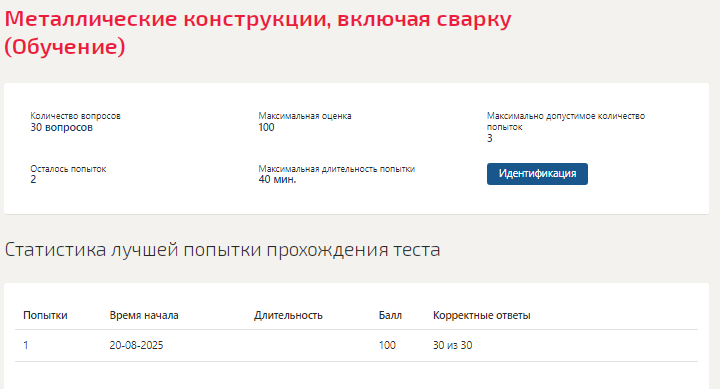Click the score 100 in attempt row
The height and width of the screenshot is (389, 720).
click(387, 345)
